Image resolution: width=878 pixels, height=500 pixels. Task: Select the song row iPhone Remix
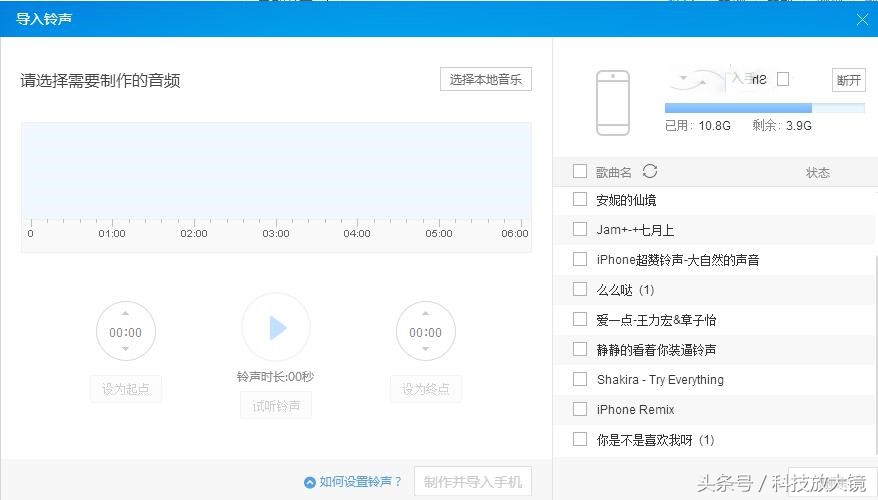(714, 410)
